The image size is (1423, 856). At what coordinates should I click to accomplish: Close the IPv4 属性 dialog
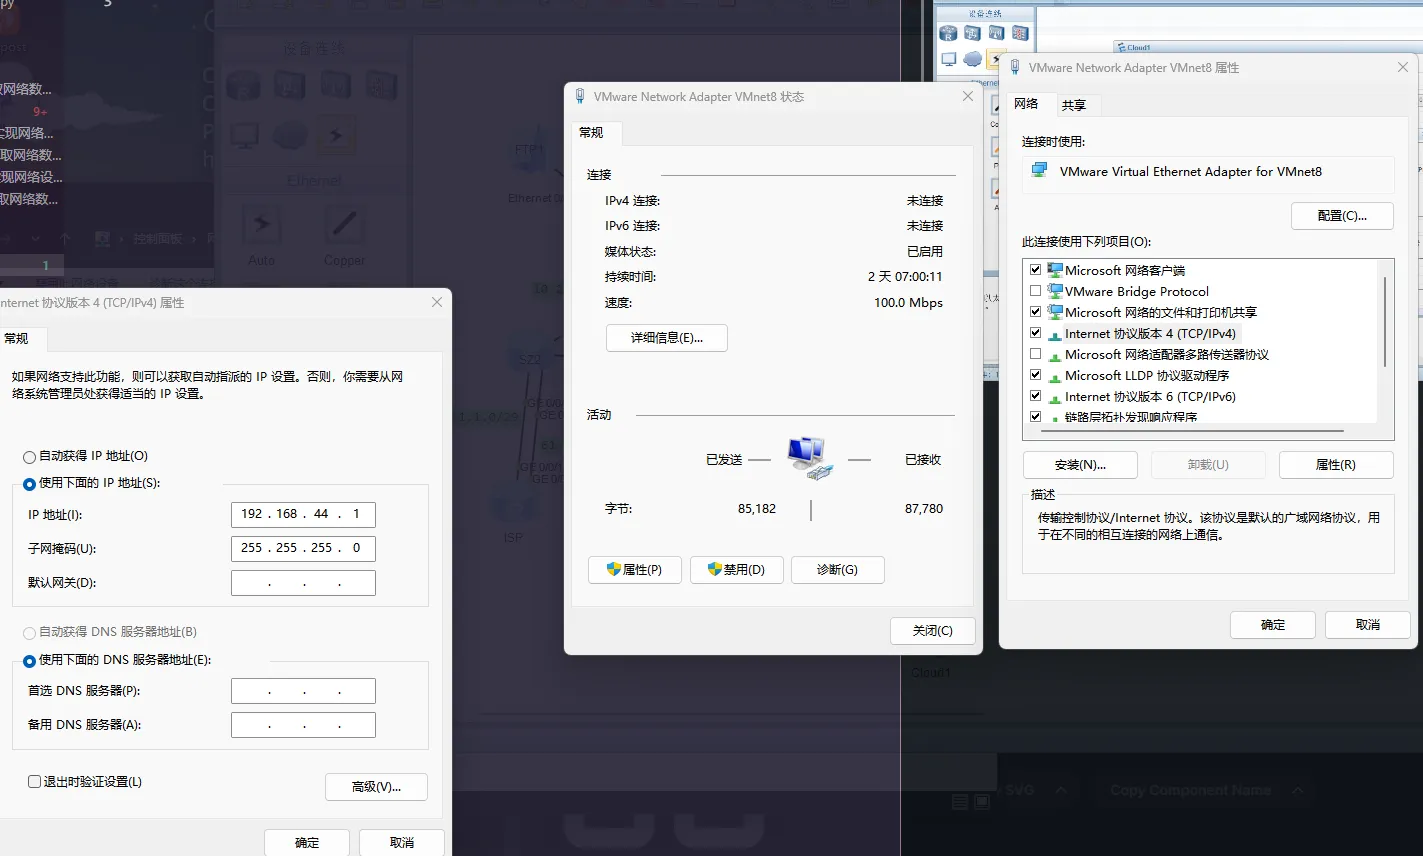pos(437,302)
